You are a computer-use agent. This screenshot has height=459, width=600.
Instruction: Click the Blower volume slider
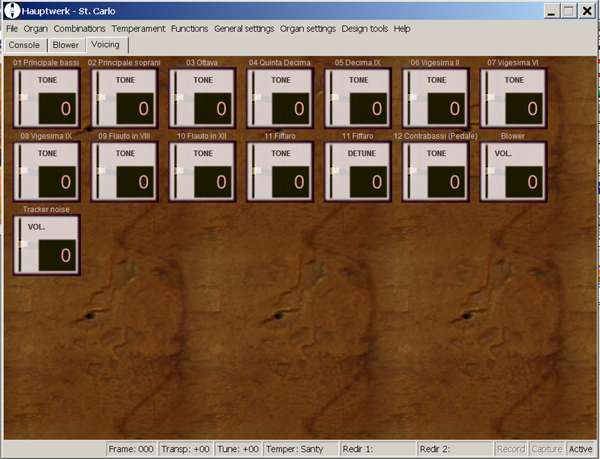488,171
